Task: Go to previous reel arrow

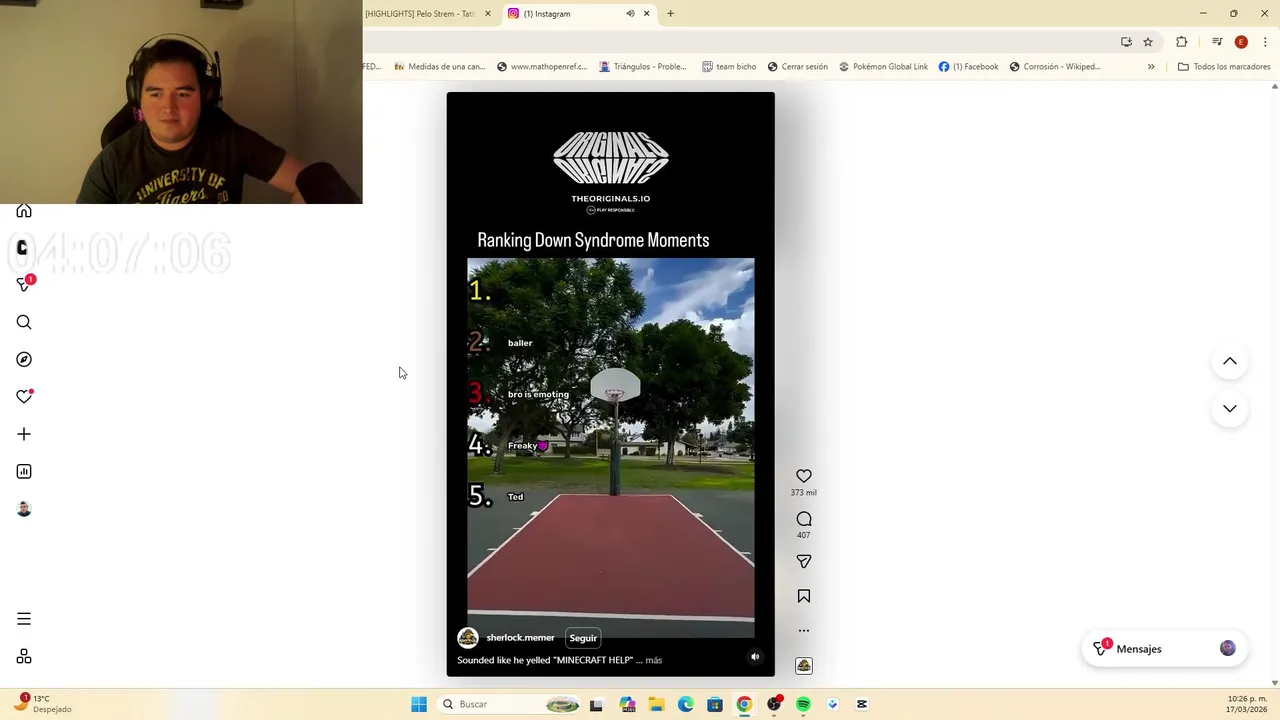Action: click(x=1230, y=361)
